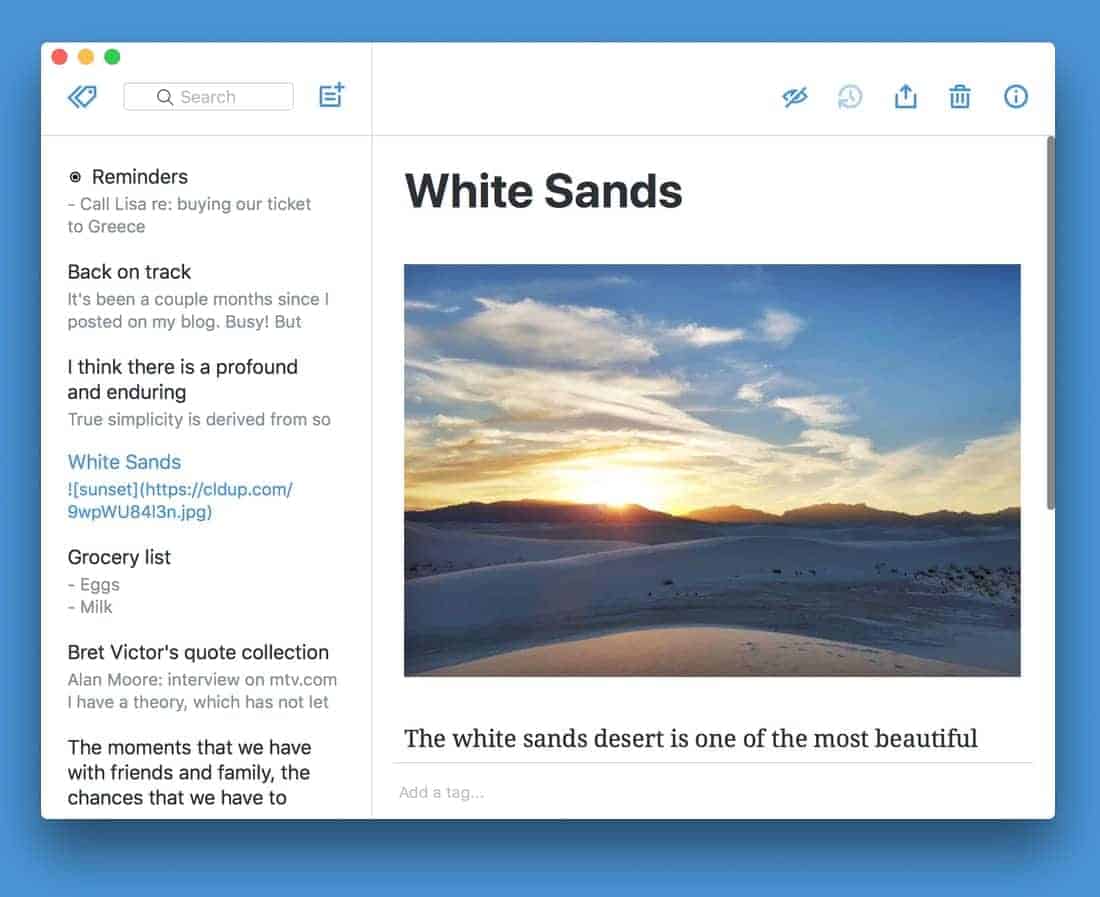
Task: Create a new note with compose icon
Action: tap(331, 96)
